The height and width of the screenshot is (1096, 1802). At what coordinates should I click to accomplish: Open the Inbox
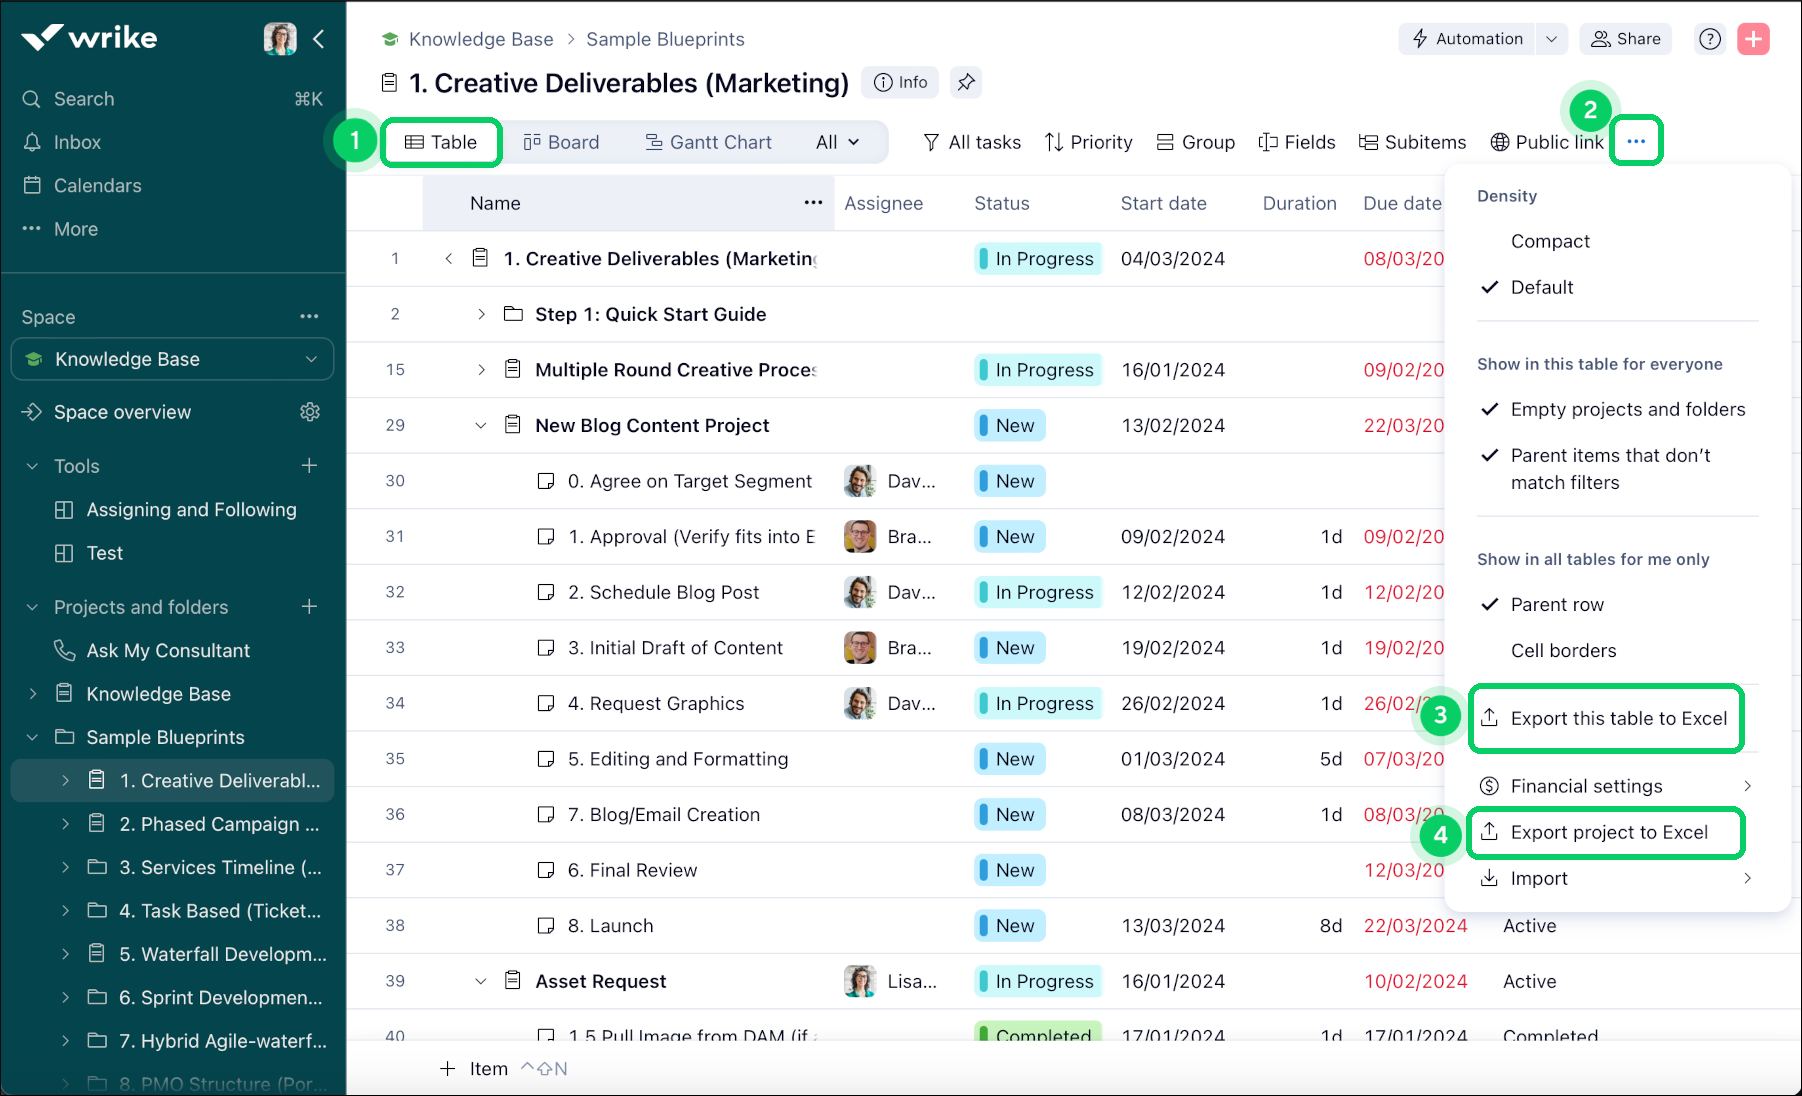[x=79, y=142]
